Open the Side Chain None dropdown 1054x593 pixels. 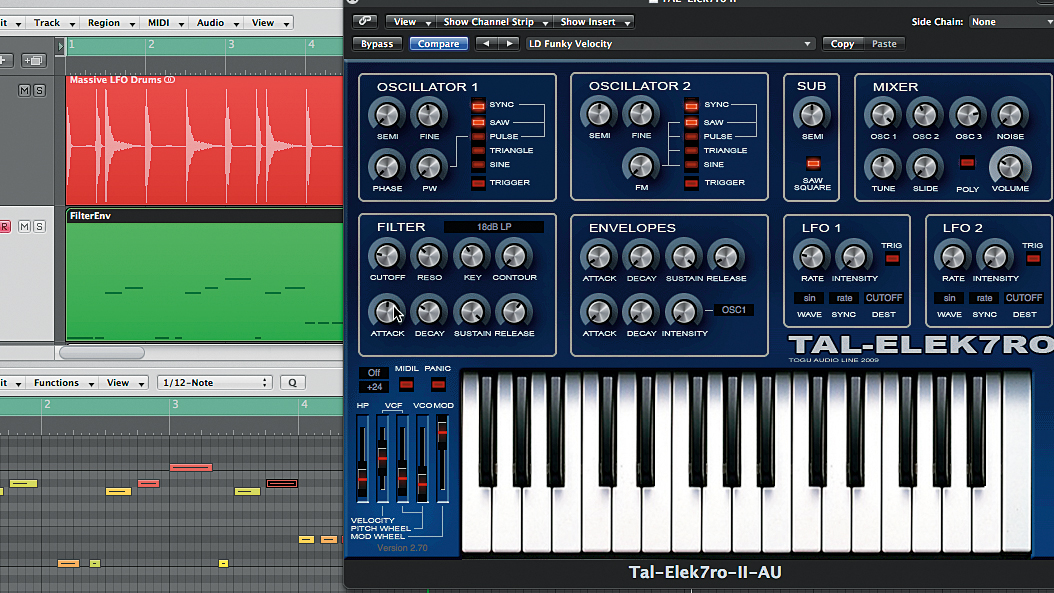(1012, 22)
